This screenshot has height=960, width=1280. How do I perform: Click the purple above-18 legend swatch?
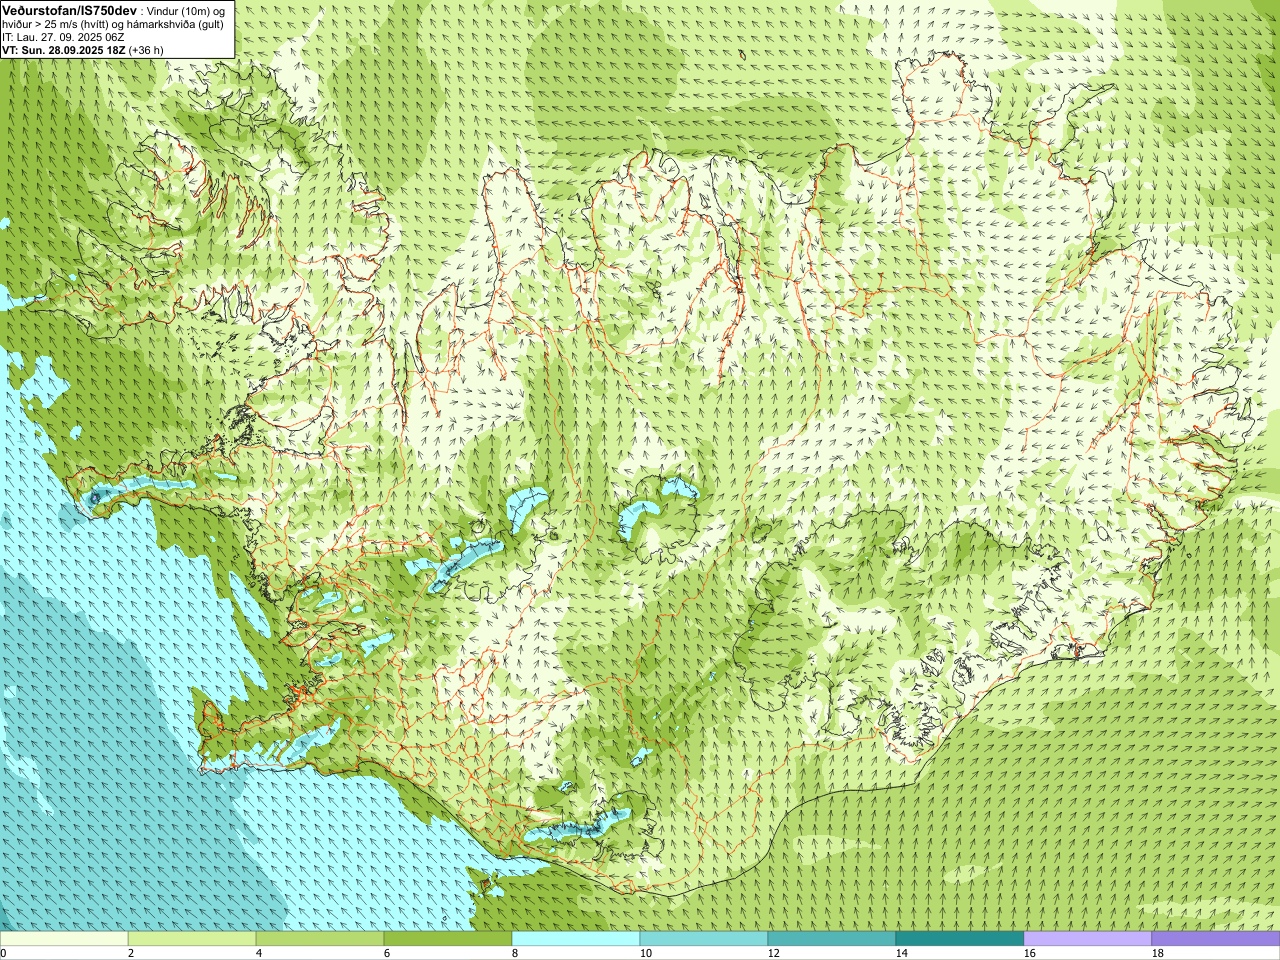(1216, 939)
